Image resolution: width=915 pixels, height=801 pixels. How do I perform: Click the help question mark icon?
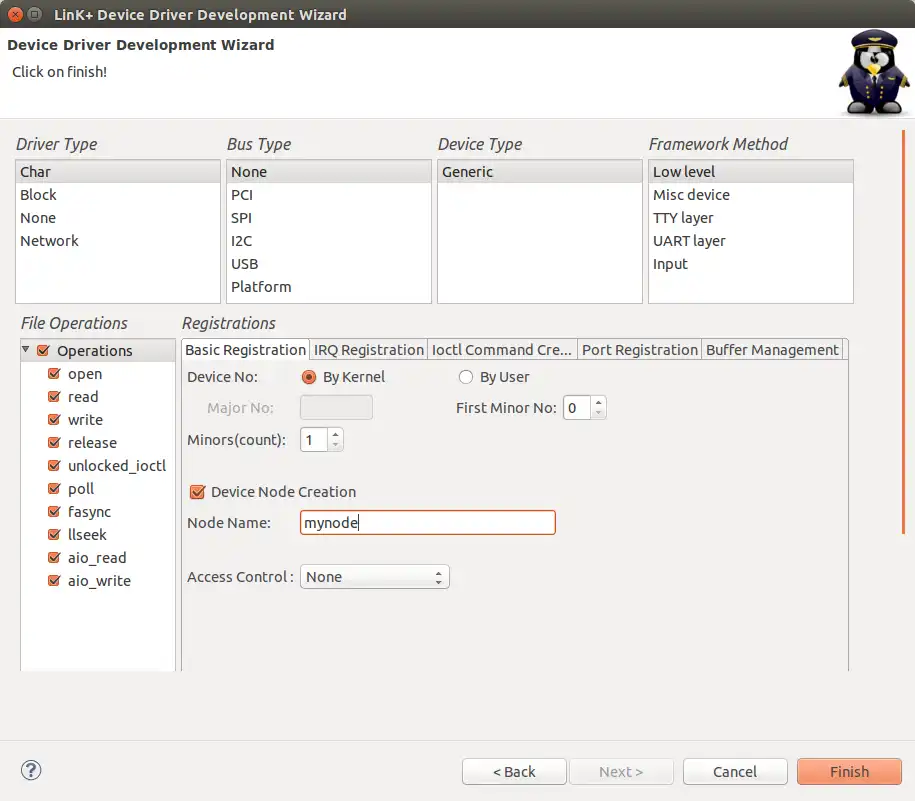tap(31, 770)
